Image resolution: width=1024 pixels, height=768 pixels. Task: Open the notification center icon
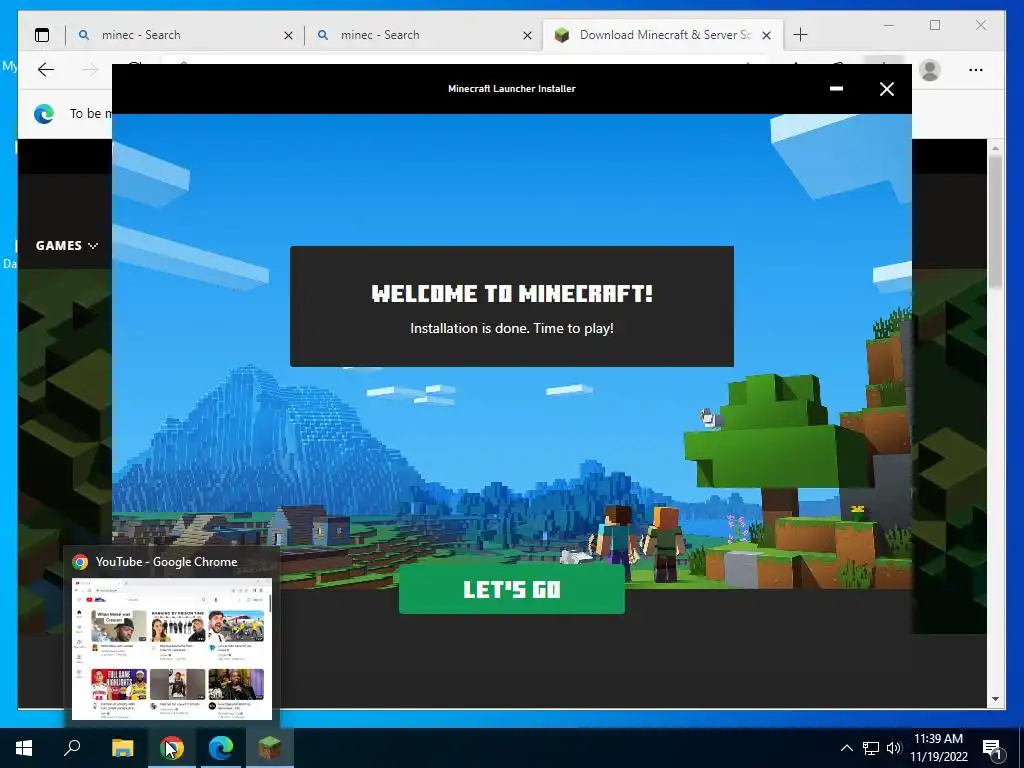993,748
